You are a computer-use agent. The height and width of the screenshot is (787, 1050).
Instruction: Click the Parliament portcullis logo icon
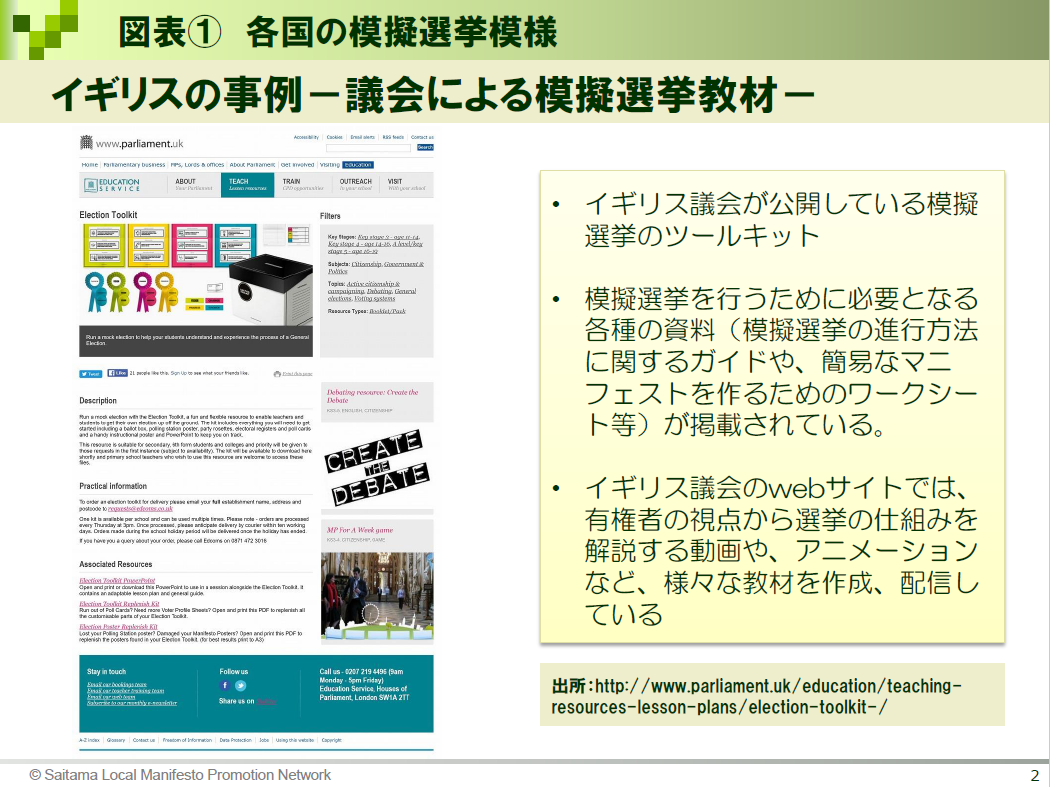(x=87, y=143)
